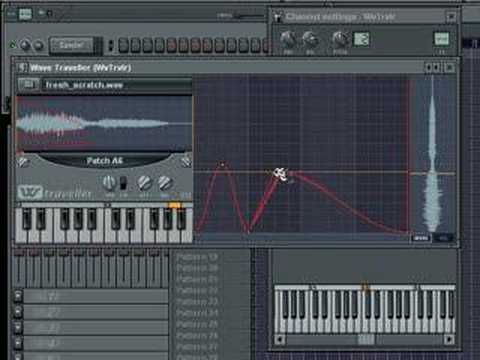The height and width of the screenshot is (360, 480).
Task: Click right arrow of Channel settings keyboard scrollbar
Action: click(449, 340)
